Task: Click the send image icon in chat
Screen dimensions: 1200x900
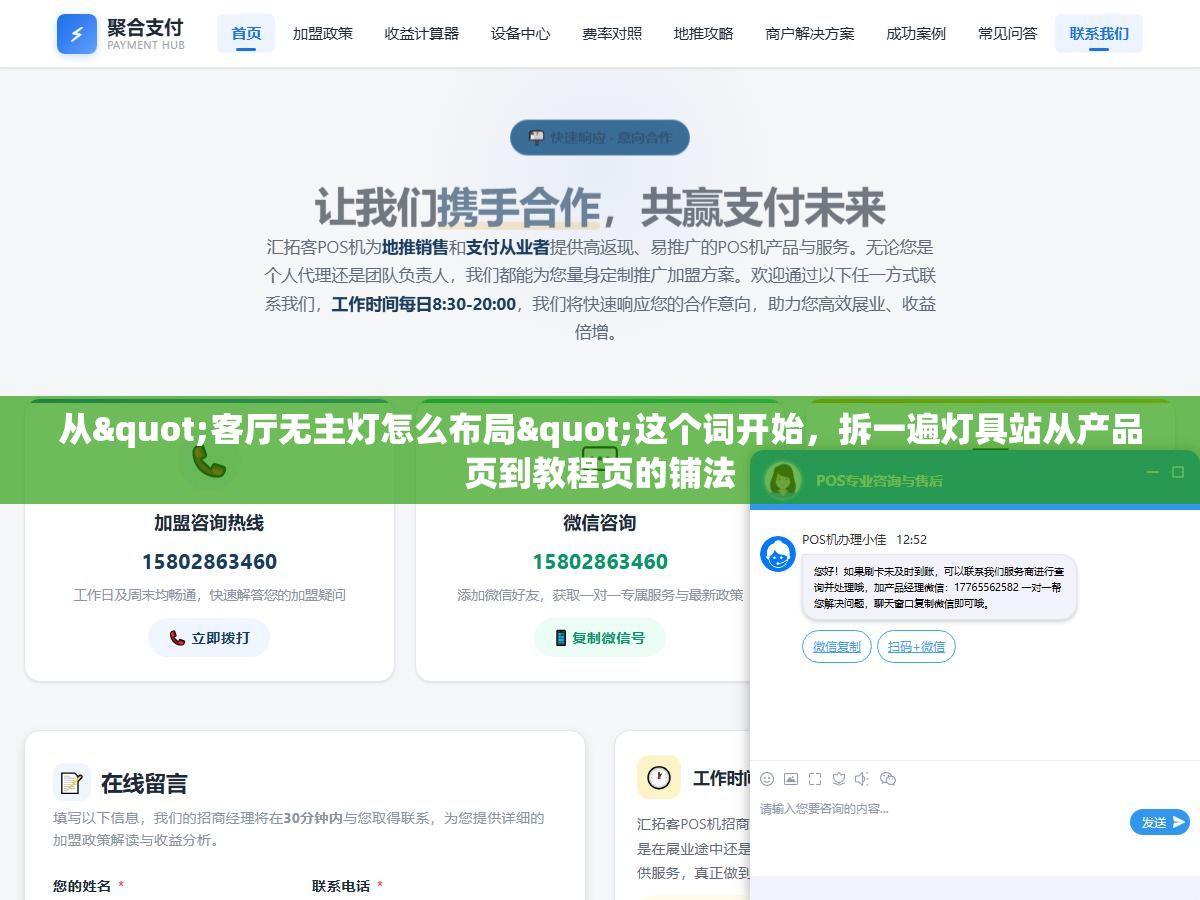Action: 791,778
